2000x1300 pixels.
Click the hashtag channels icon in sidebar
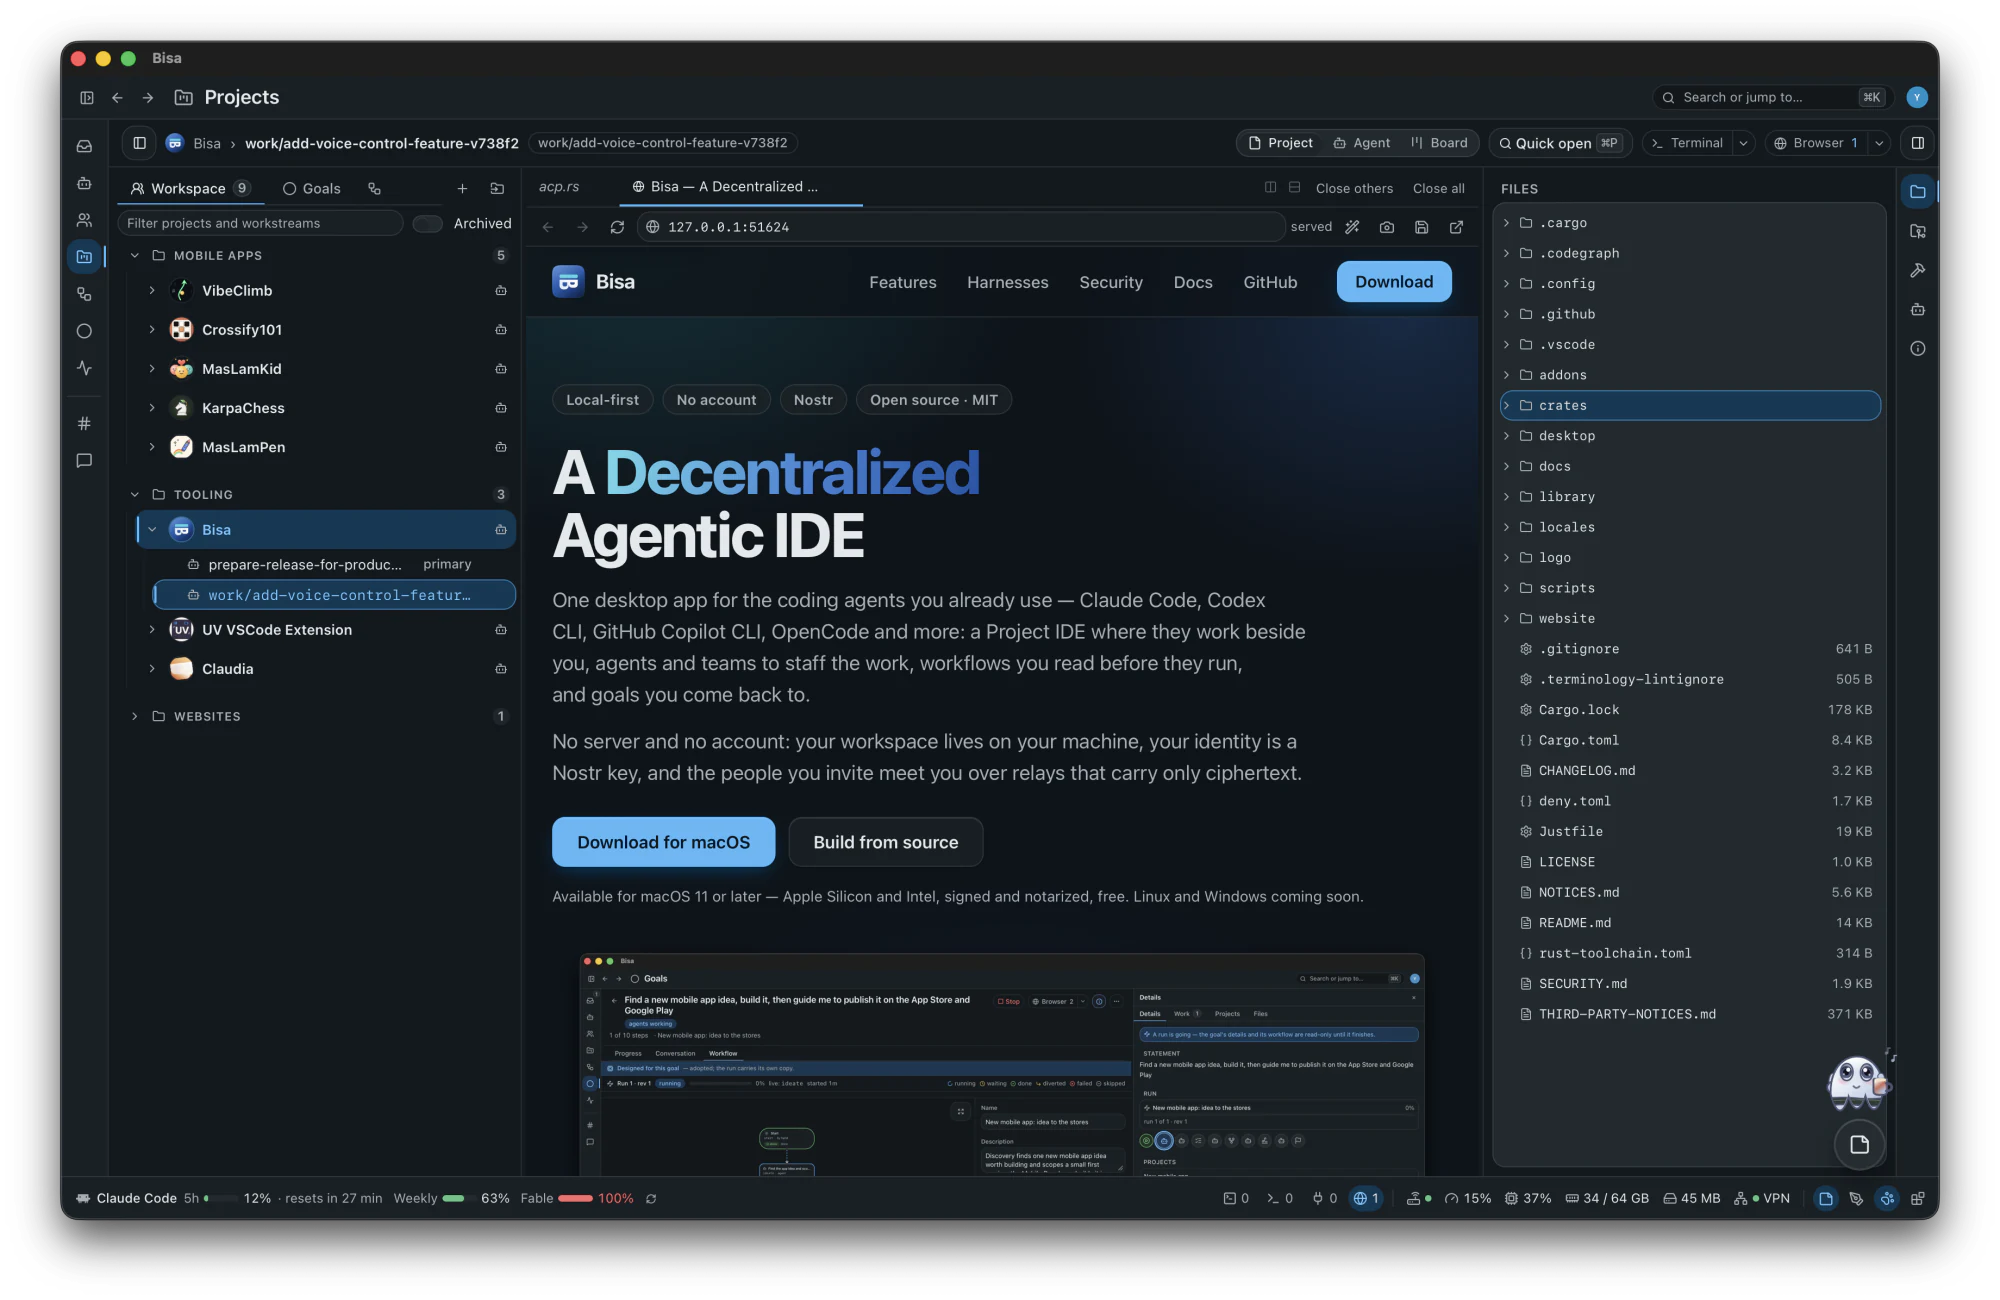(85, 423)
